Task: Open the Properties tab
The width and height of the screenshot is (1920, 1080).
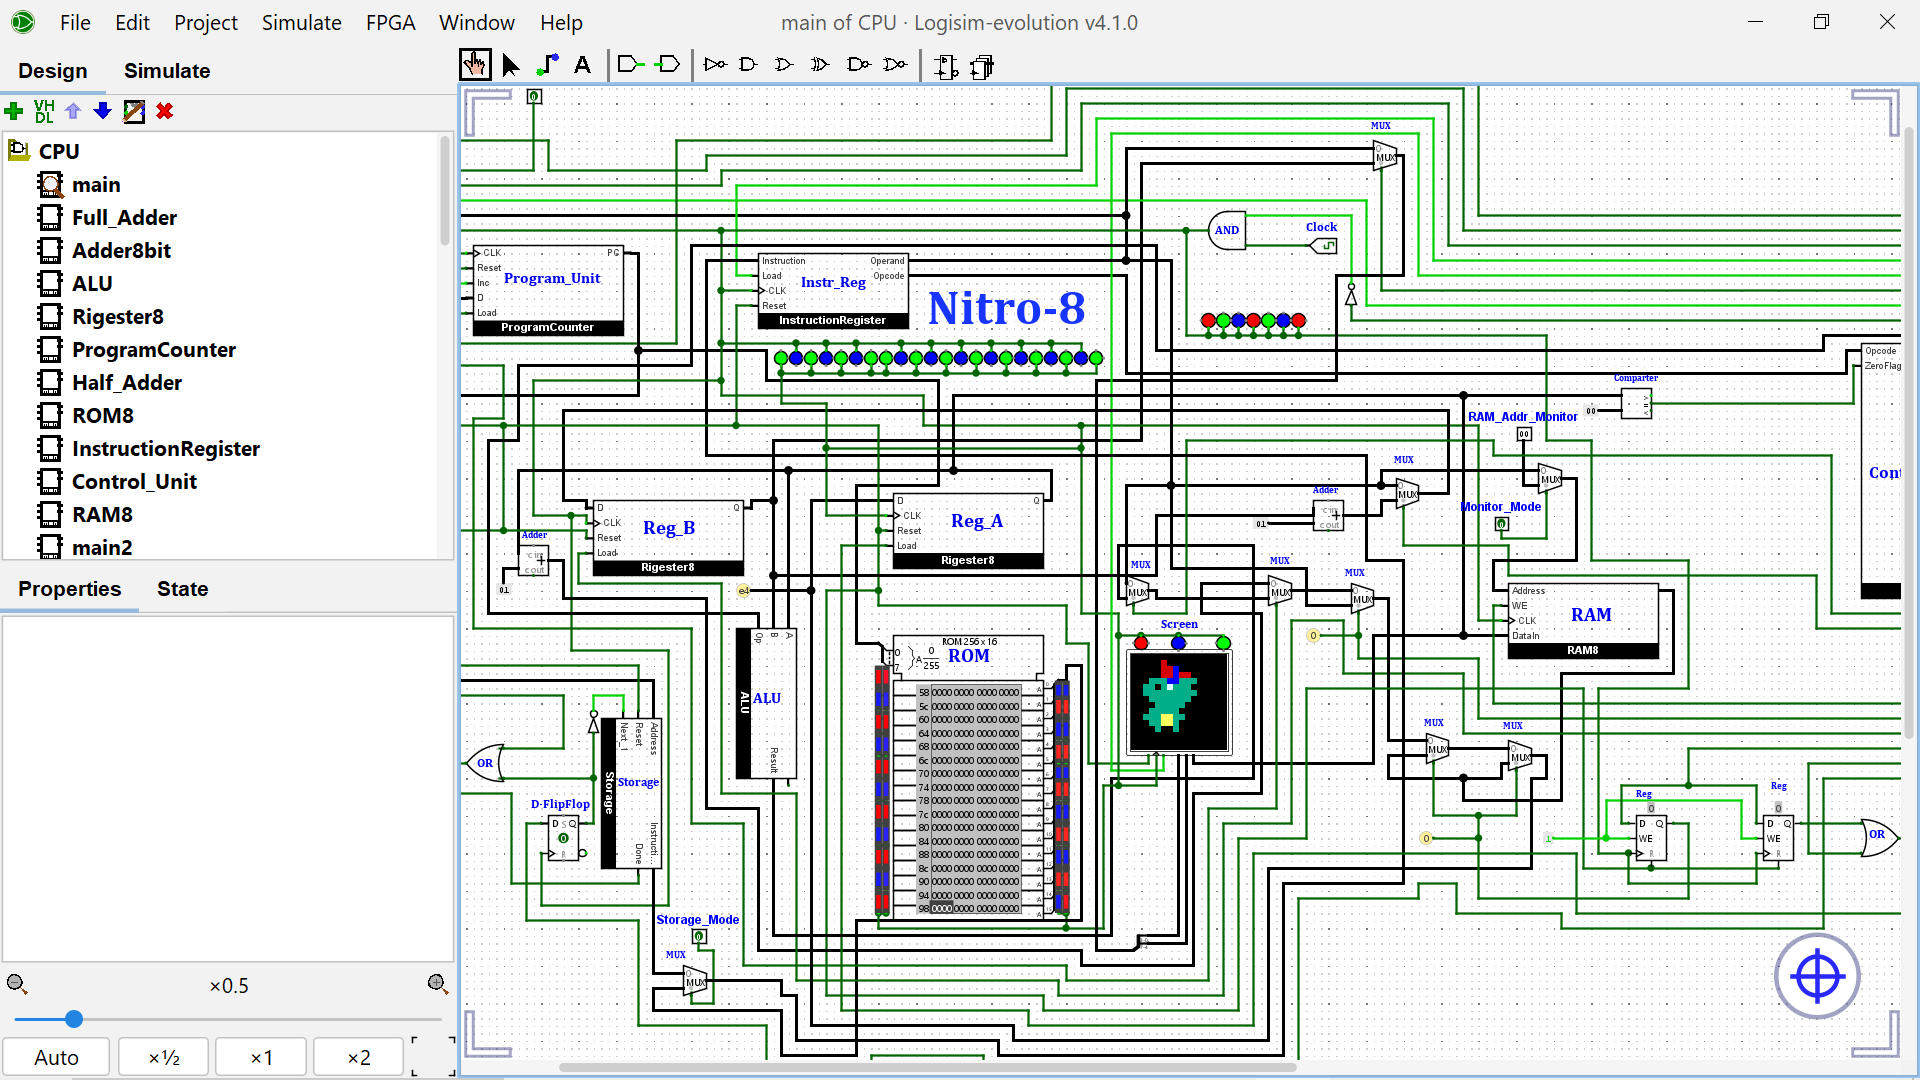Action: pos(70,589)
